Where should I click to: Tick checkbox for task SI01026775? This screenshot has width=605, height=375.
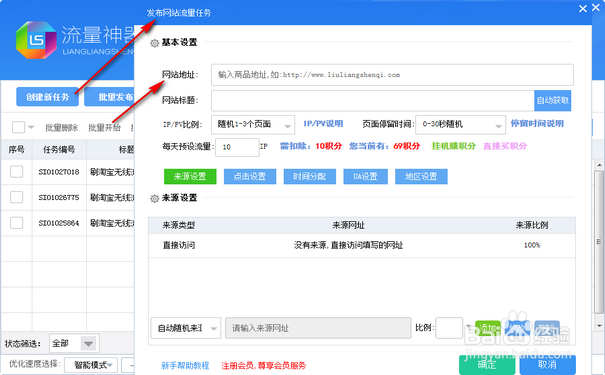click(17, 197)
